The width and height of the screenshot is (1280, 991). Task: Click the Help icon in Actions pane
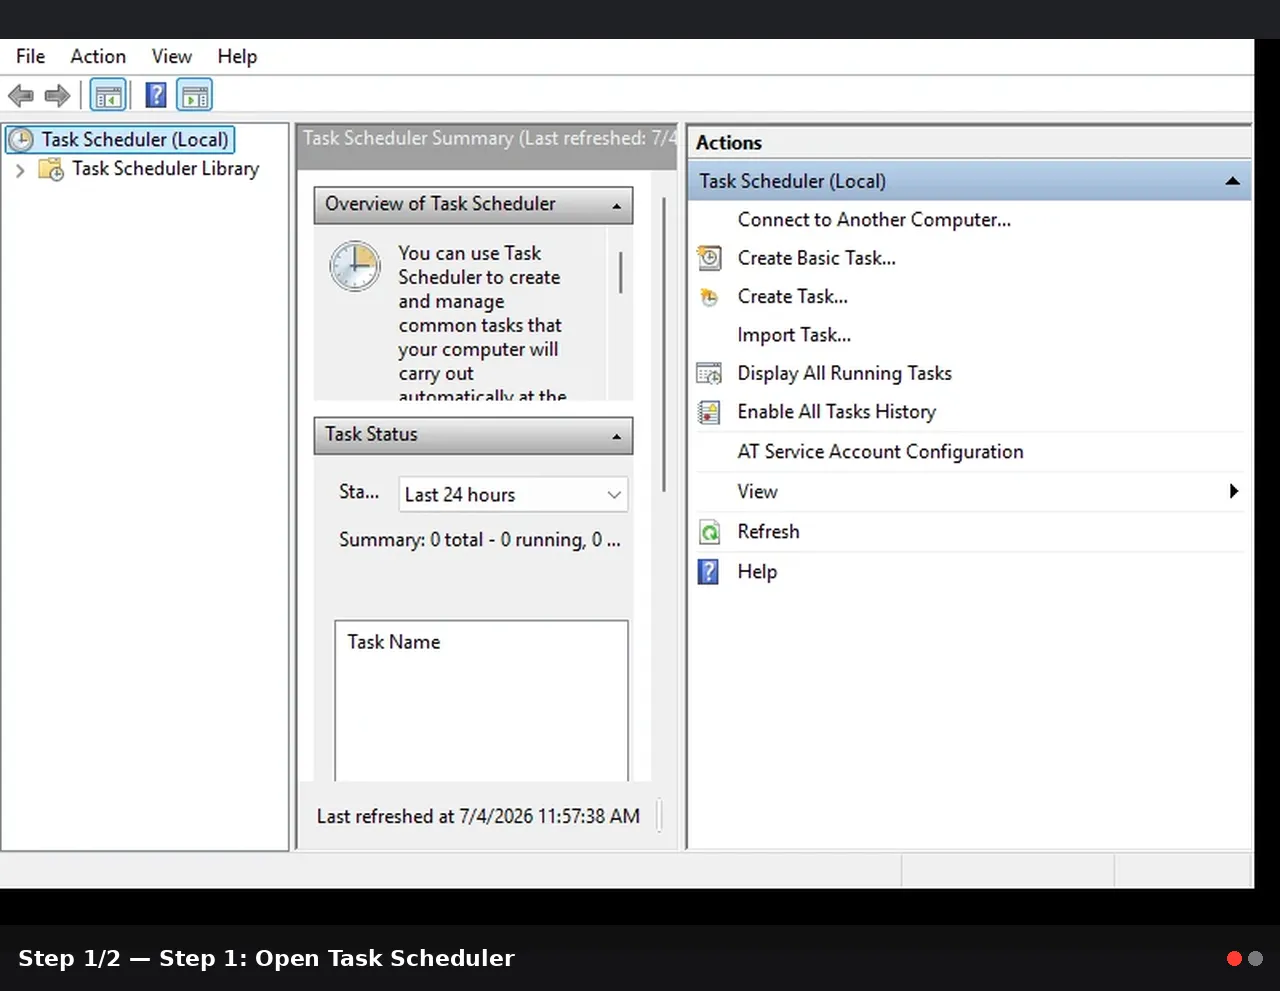[708, 572]
